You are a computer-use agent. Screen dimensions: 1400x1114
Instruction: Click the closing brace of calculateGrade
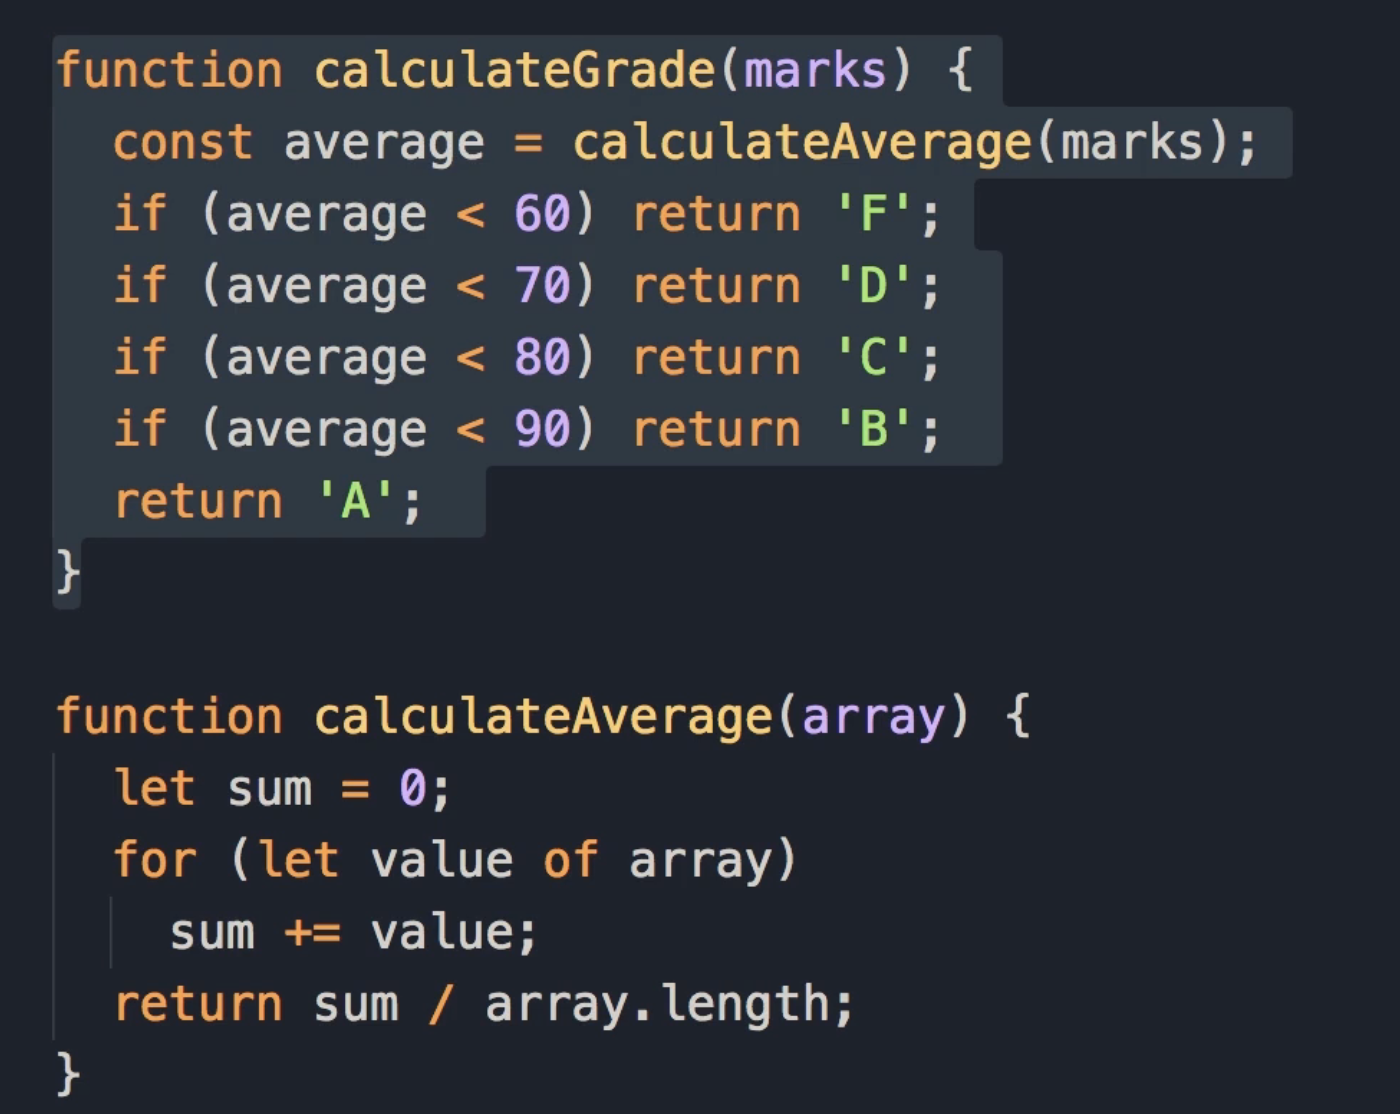[67, 573]
